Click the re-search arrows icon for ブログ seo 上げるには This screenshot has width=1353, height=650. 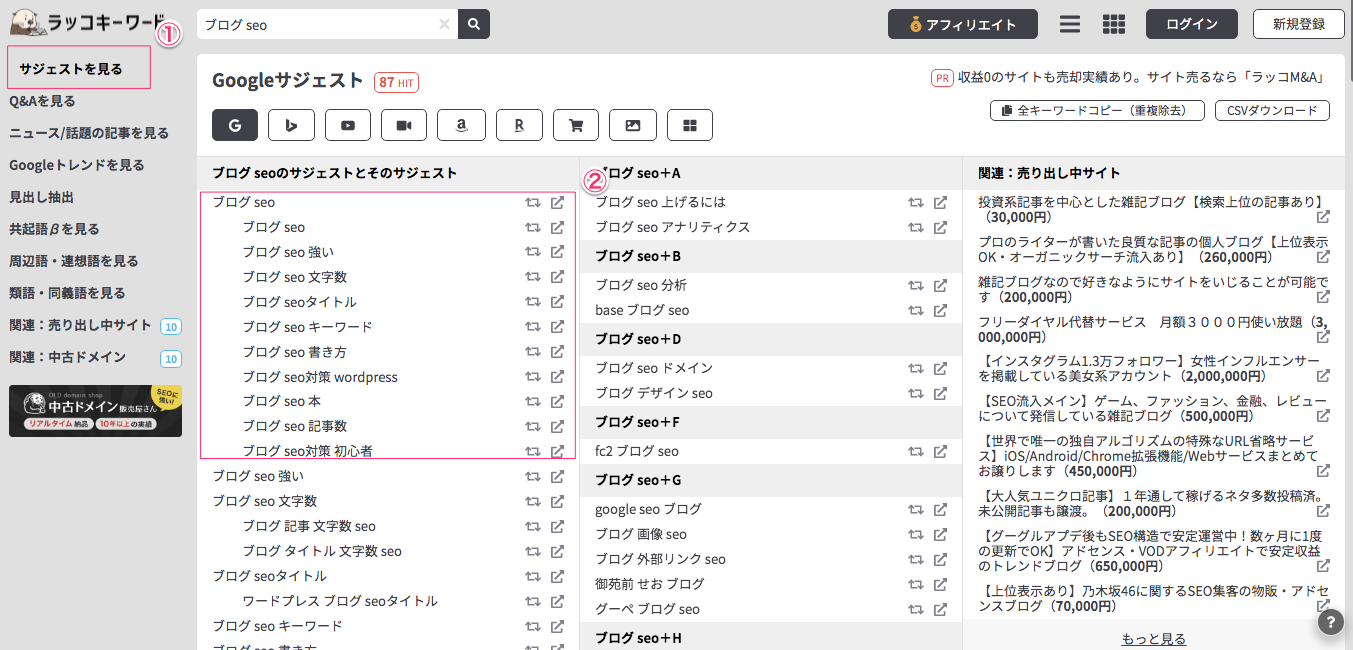916,202
